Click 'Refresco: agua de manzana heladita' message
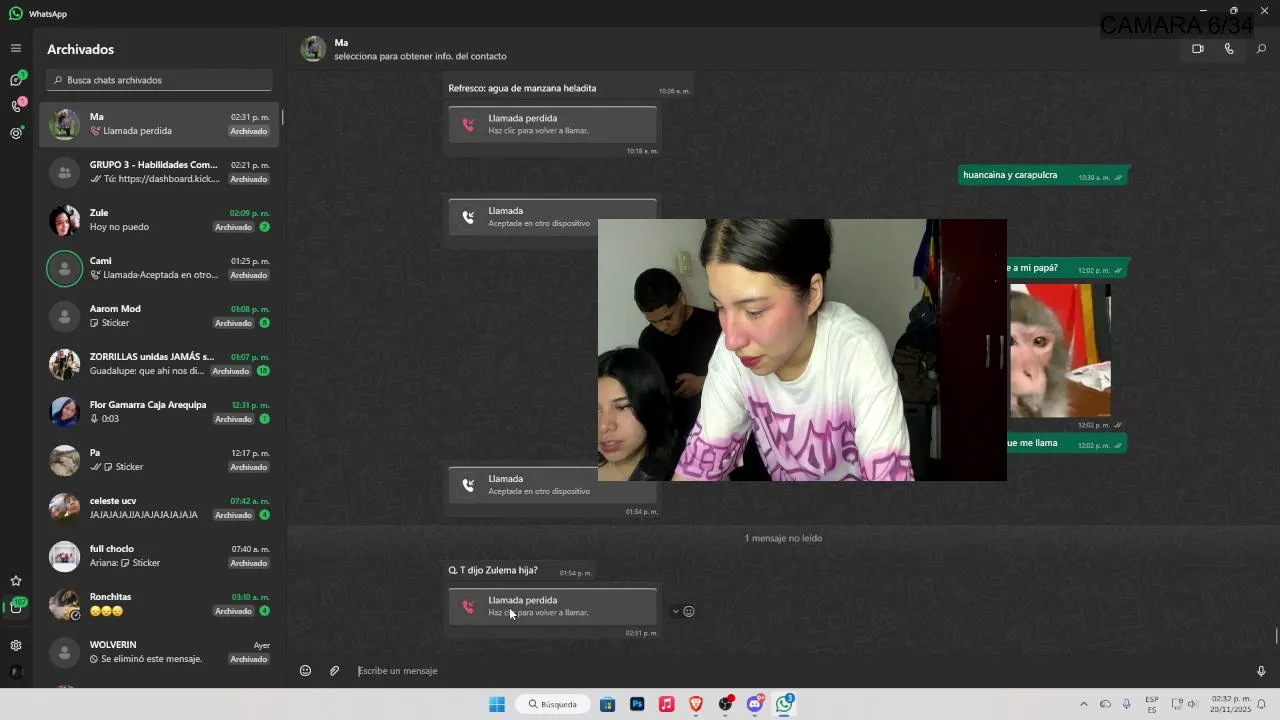 [x=522, y=88]
